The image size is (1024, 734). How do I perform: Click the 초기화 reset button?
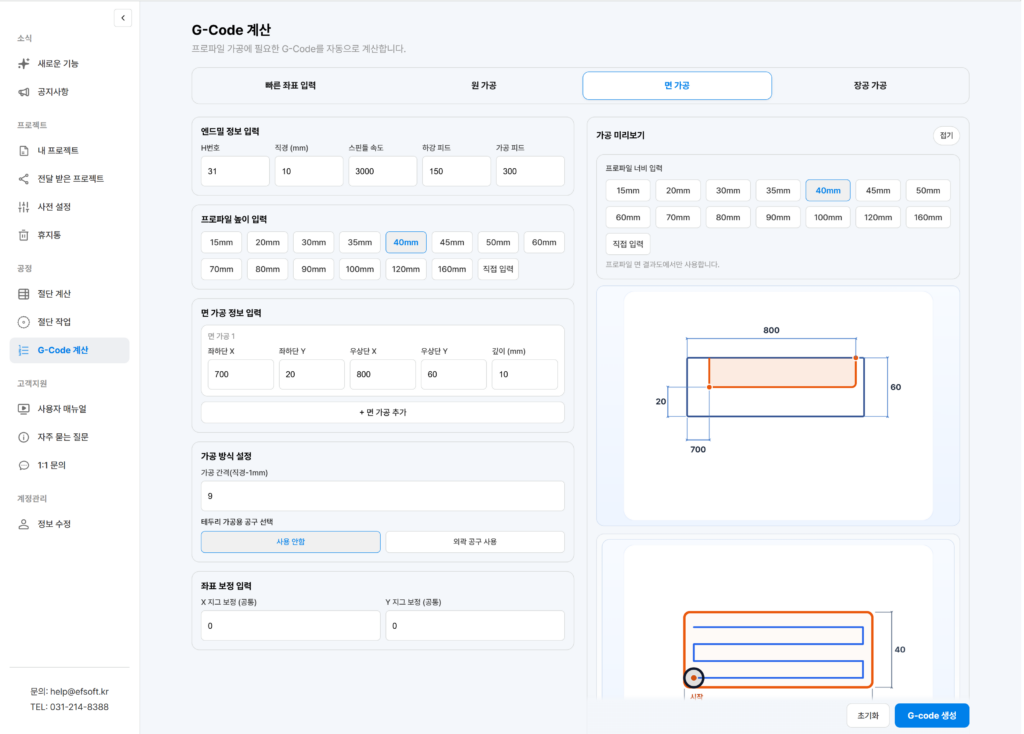coord(868,716)
